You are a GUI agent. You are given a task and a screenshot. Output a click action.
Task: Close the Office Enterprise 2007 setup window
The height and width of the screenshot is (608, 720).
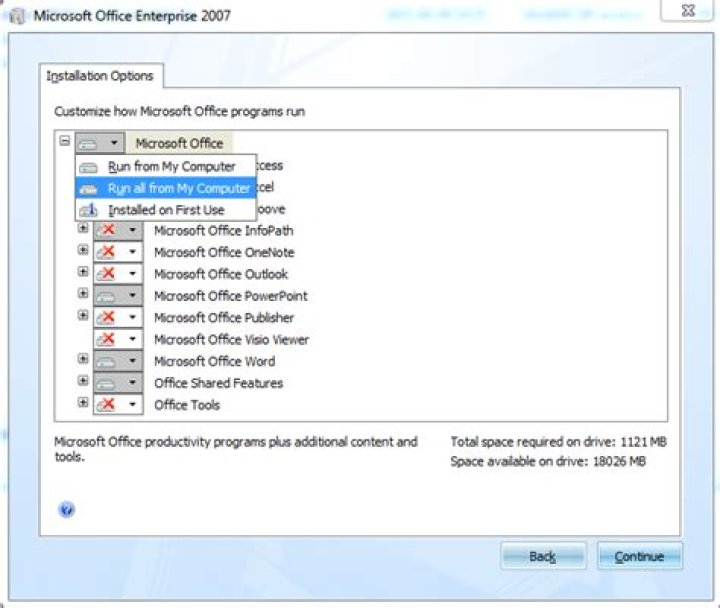[x=688, y=10]
